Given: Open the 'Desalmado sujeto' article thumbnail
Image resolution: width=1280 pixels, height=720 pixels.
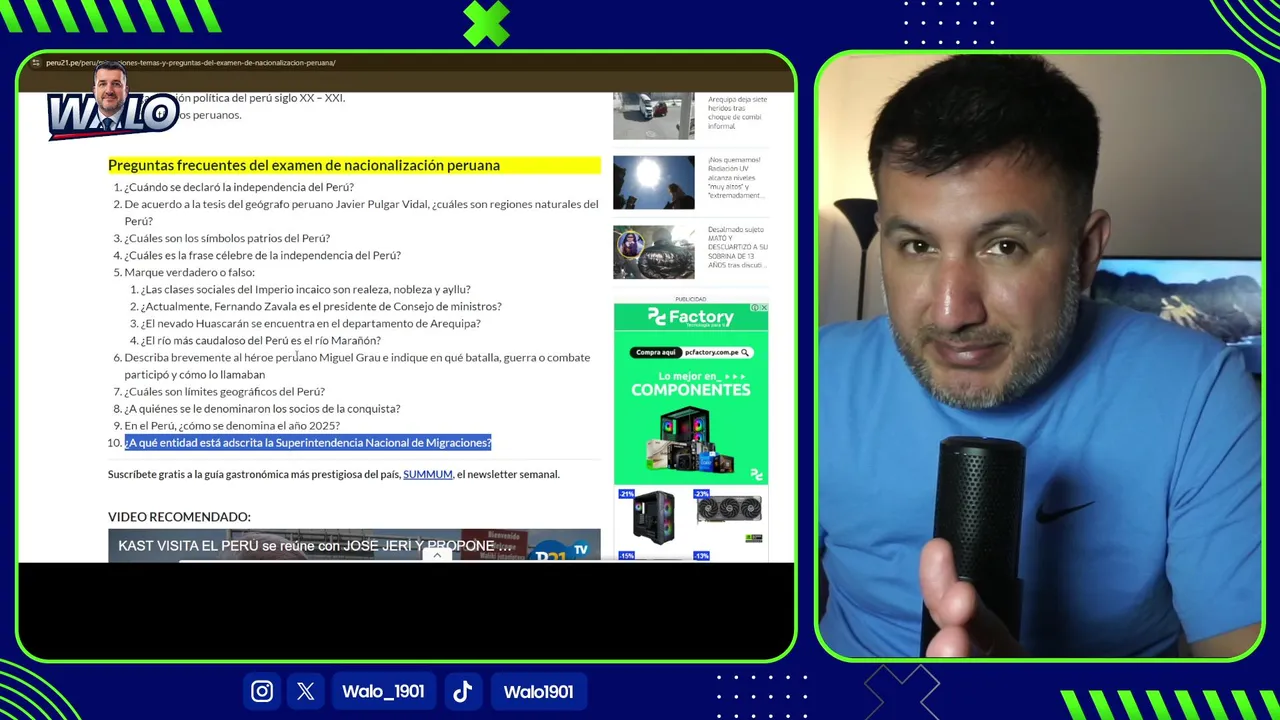Looking at the screenshot, I should pyautogui.click(x=653, y=252).
